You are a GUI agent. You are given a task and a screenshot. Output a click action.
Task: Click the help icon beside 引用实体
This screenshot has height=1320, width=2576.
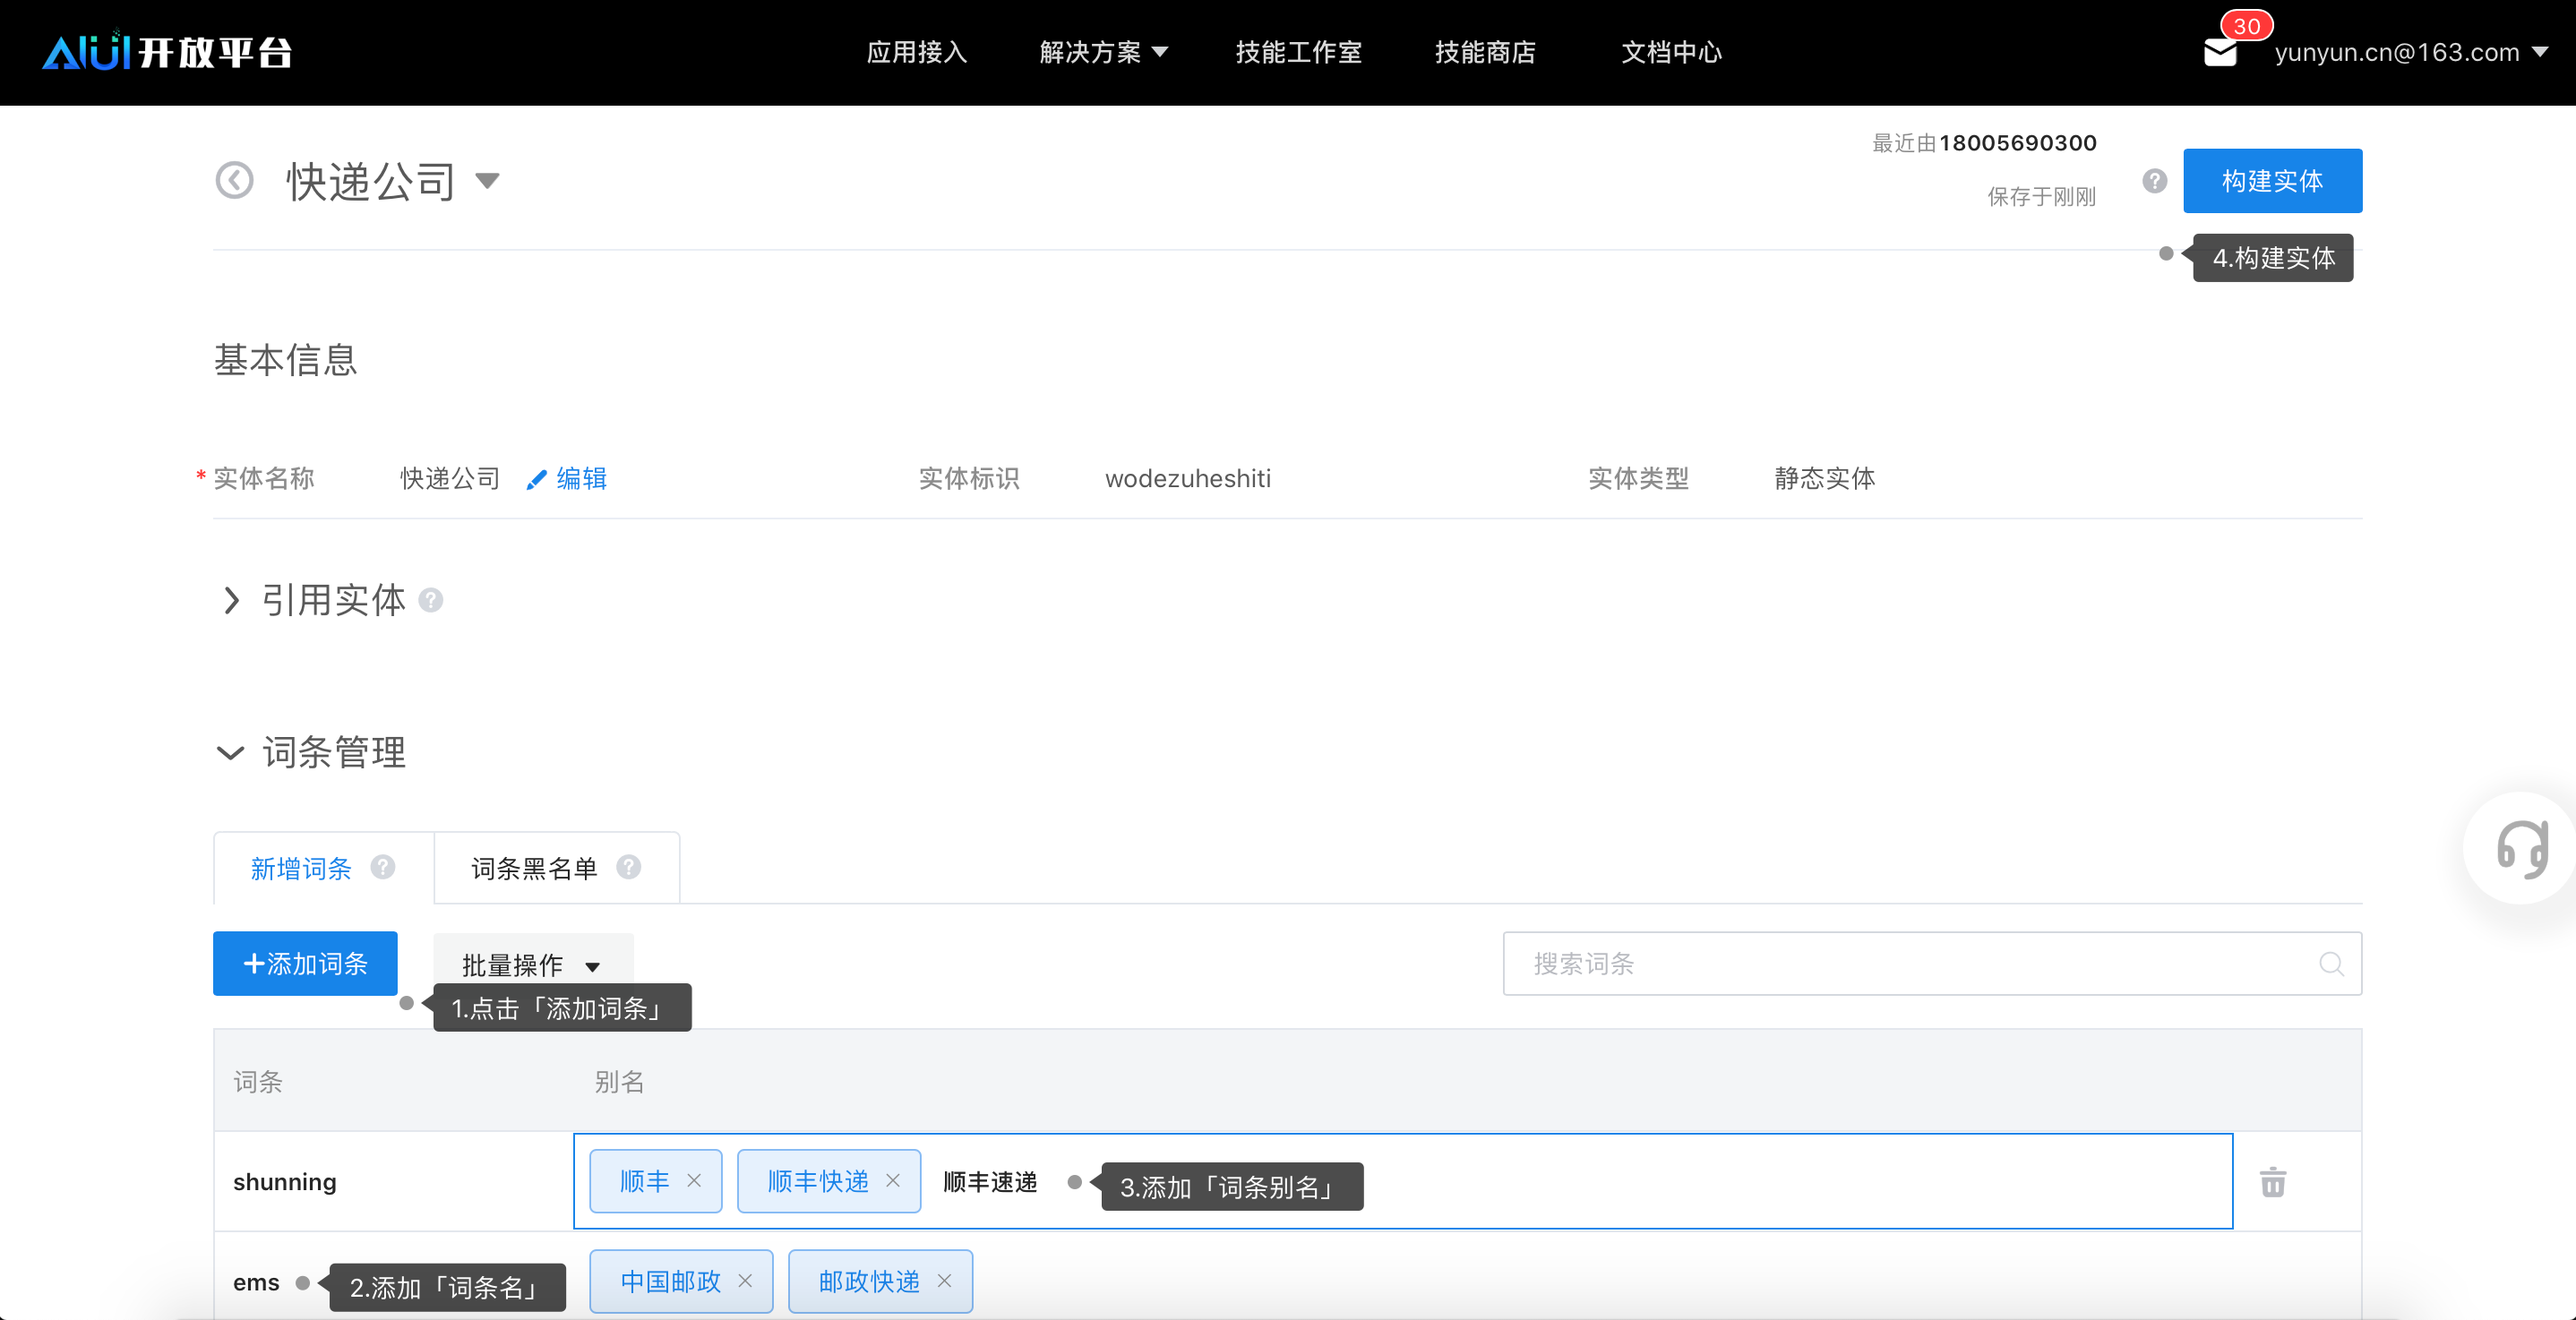(431, 600)
